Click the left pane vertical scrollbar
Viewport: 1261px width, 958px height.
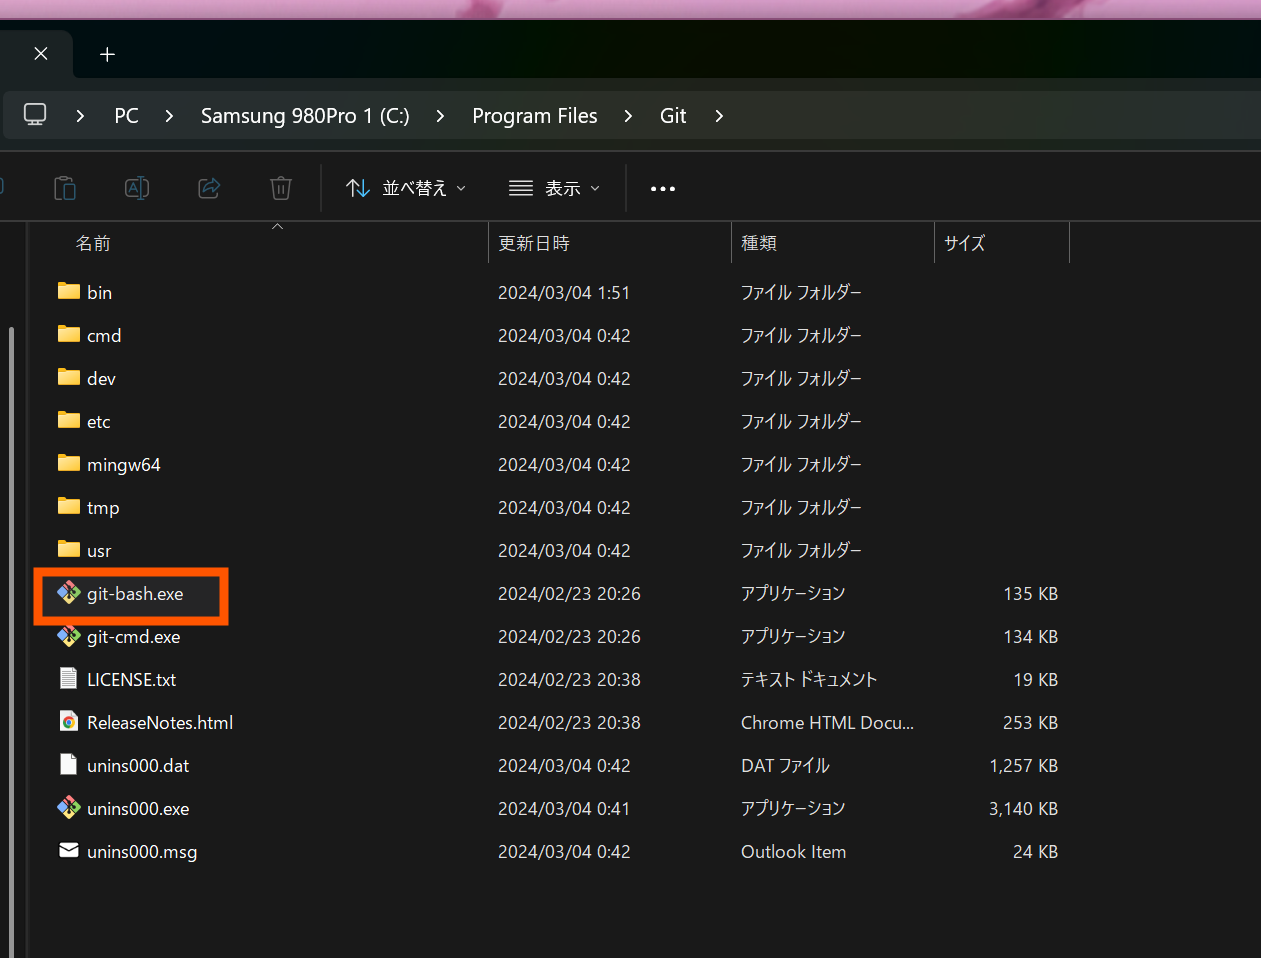tap(11, 640)
